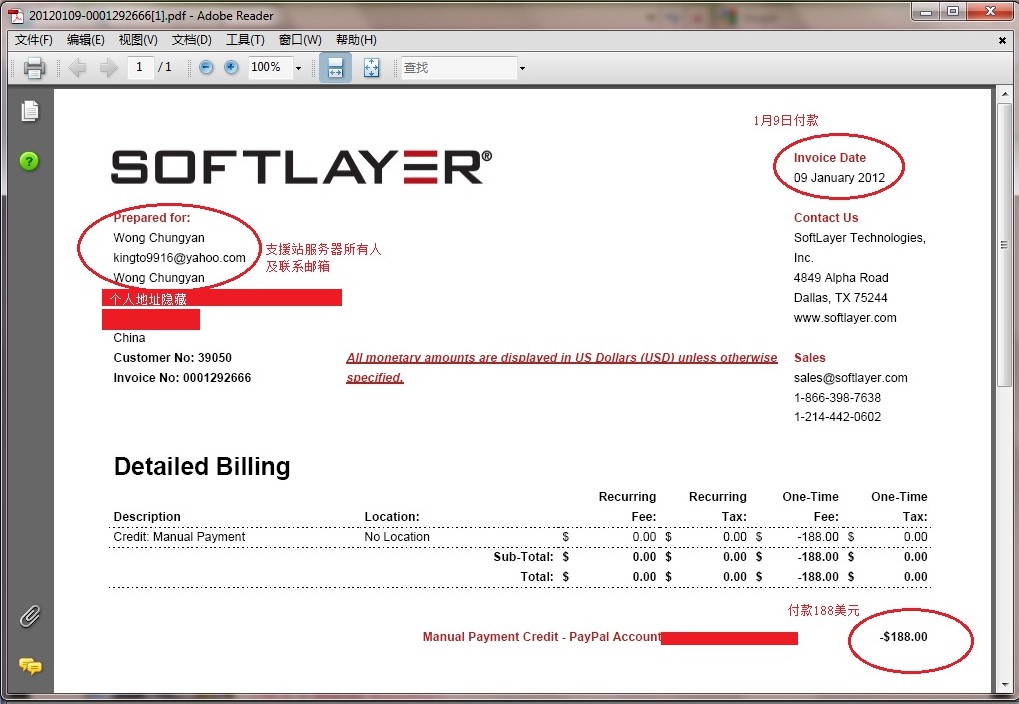This screenshot has width=1019, height=704.
Task: Click the scrollbar up arrow
Action: pos(1004,95)
